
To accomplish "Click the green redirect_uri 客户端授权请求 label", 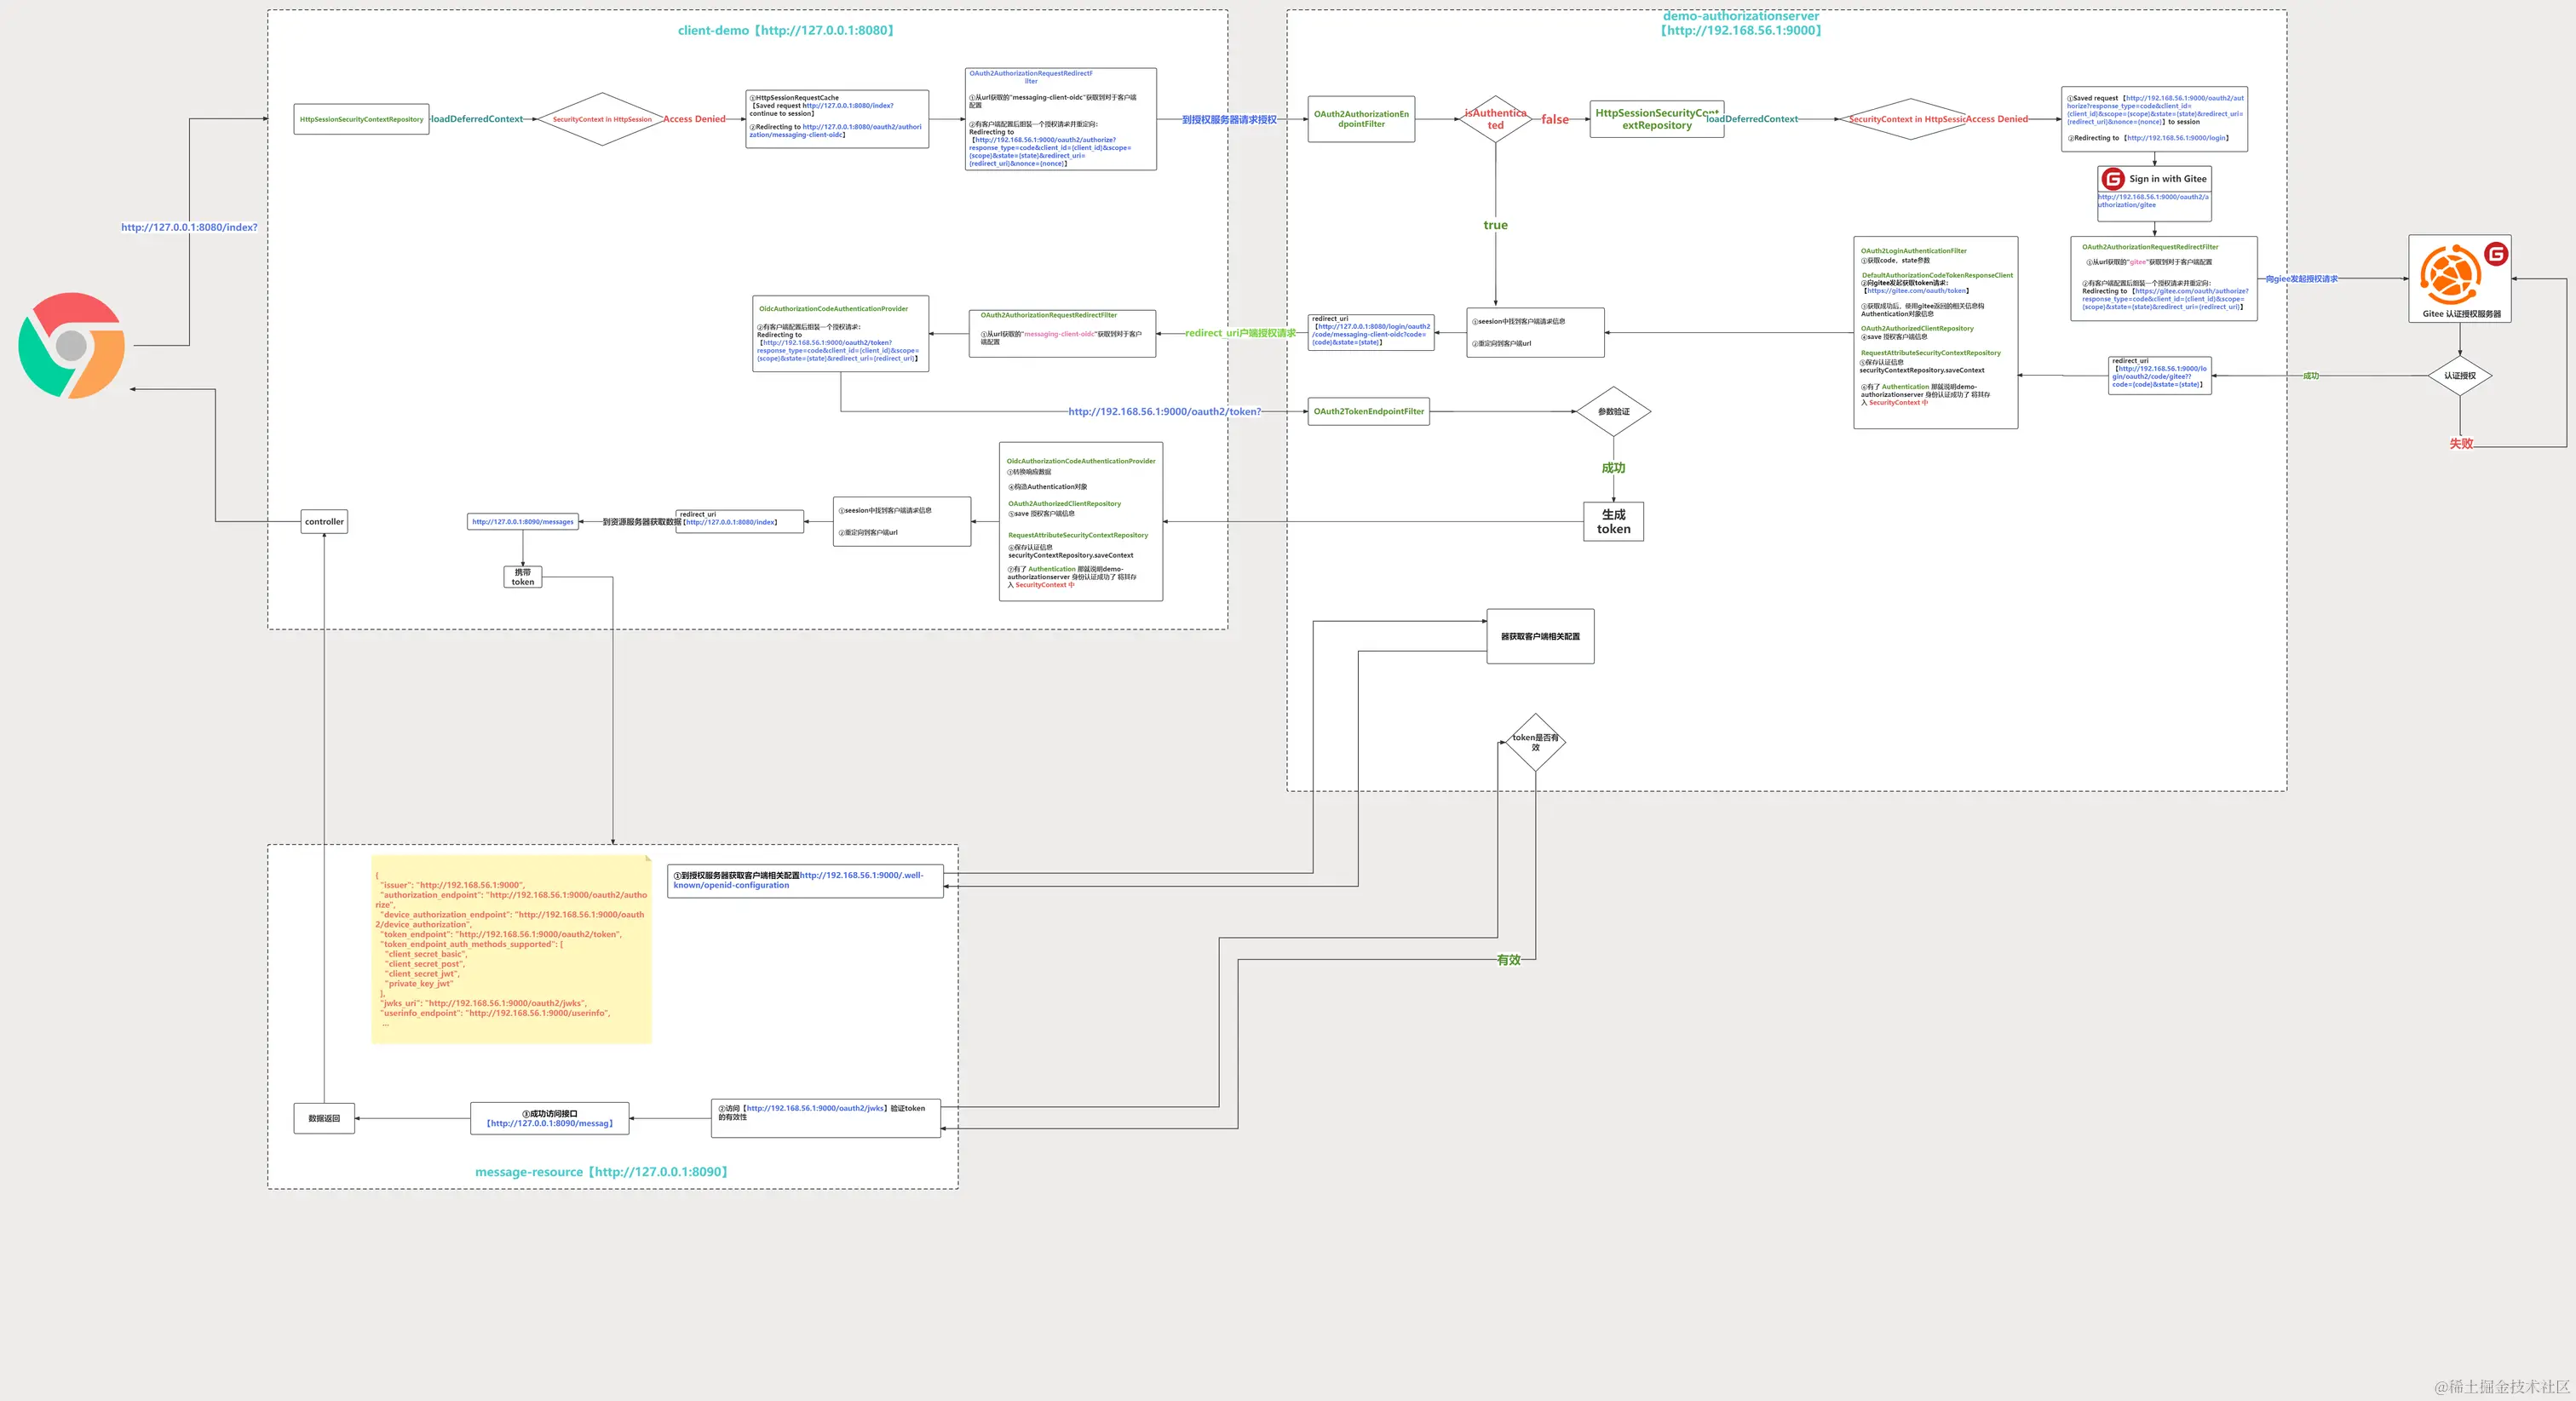I will pyautogui.click(x=1241, y=333).
